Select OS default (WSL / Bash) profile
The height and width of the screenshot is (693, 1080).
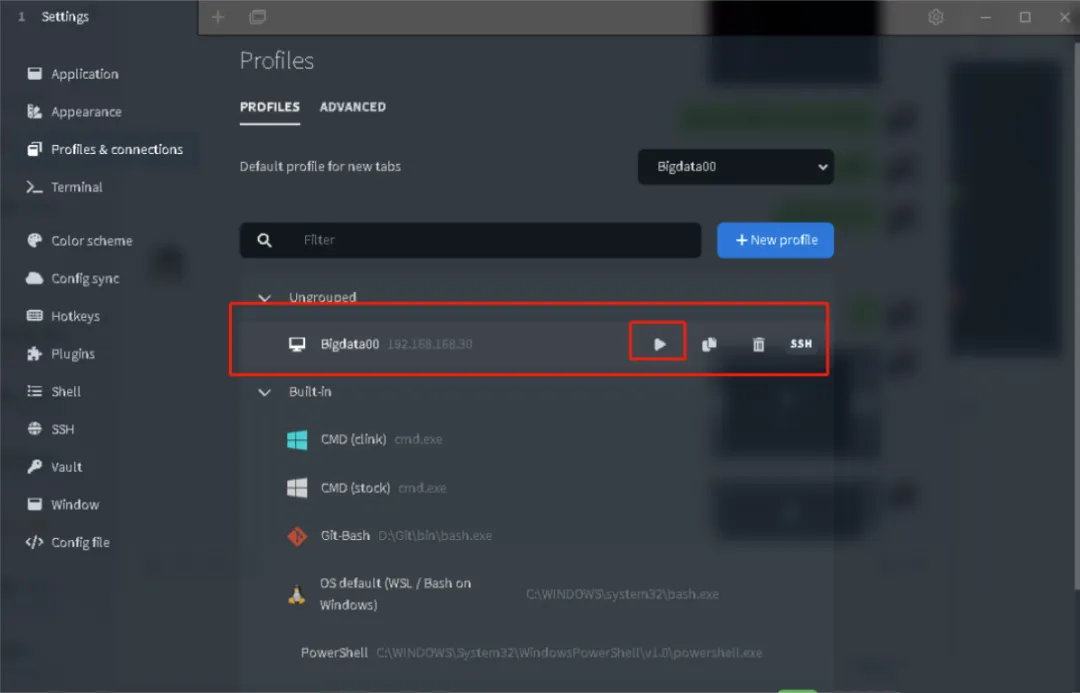[x=395, y=594]
